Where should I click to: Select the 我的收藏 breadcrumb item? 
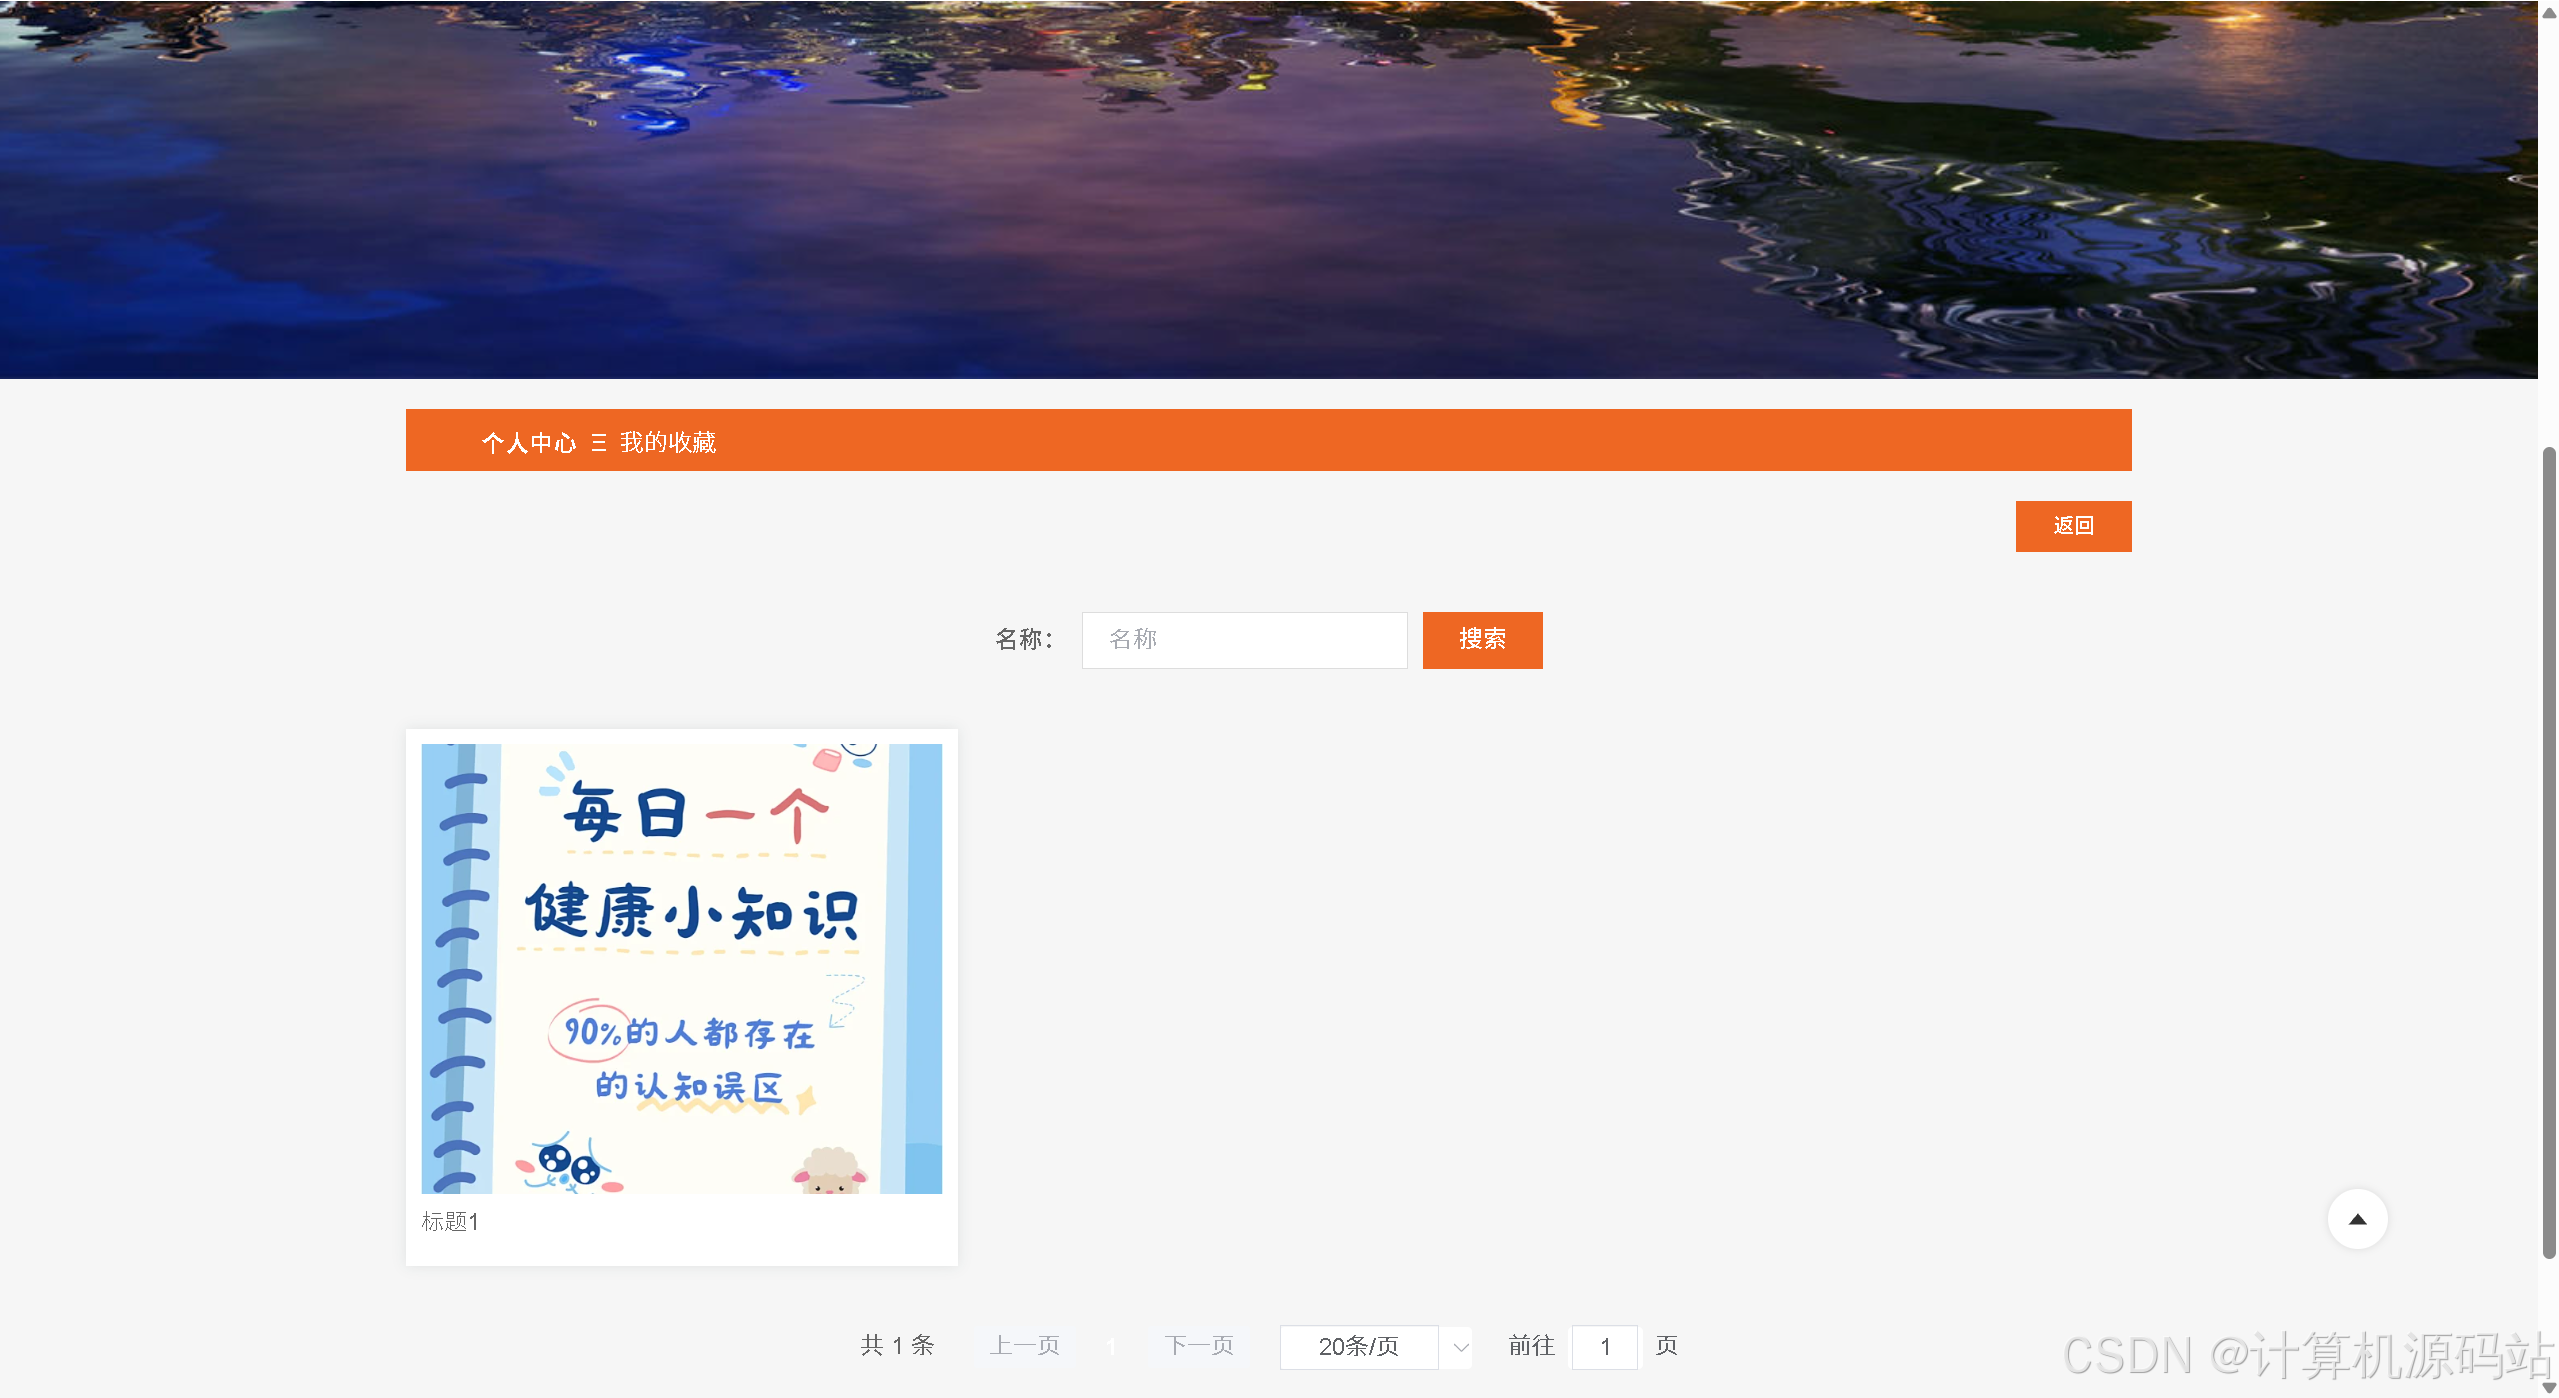668,442
